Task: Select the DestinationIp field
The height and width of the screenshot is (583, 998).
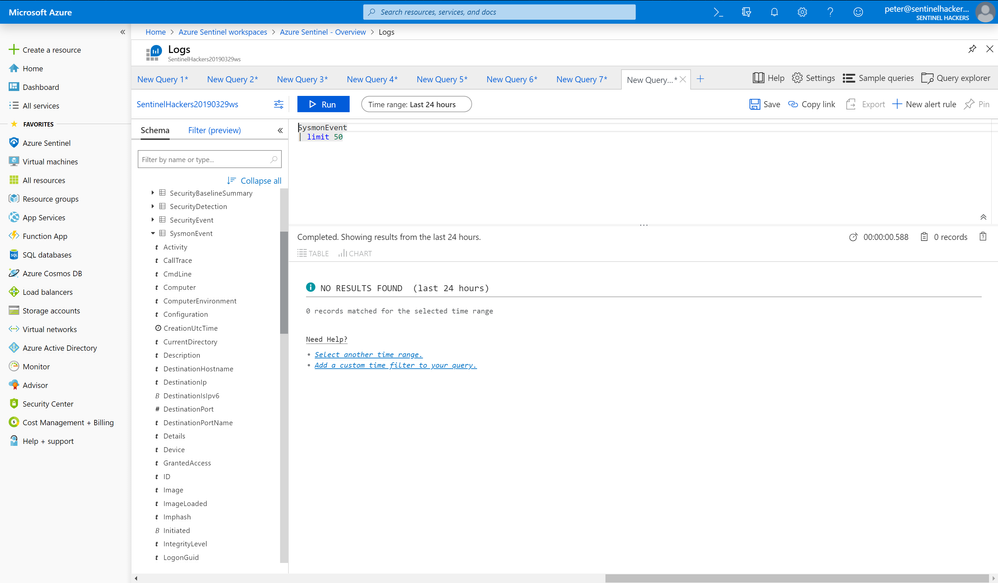Action: tap(185, 383)
